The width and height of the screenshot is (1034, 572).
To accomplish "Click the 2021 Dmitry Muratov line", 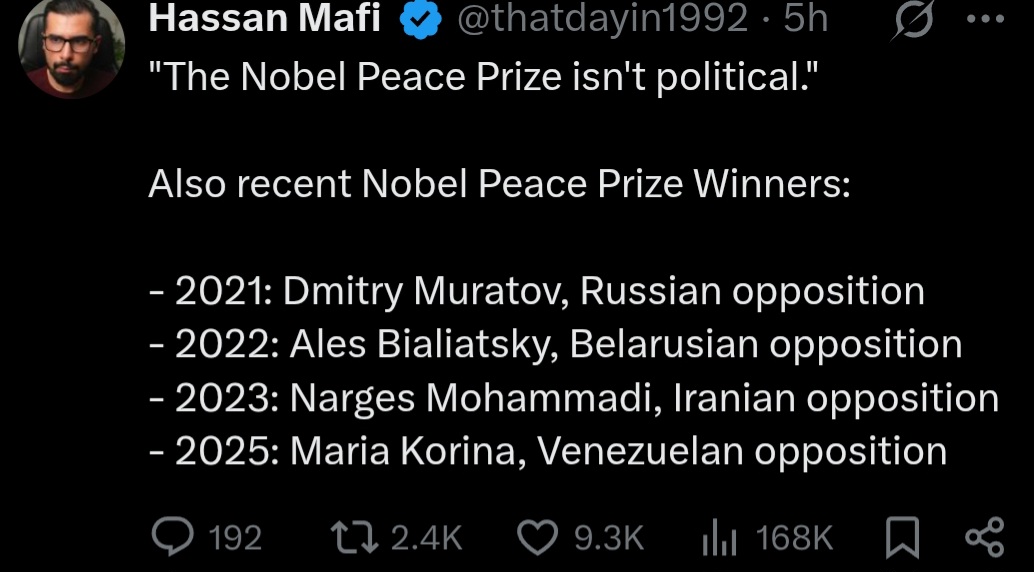I will pyautogui.click(x=537, y=292).
